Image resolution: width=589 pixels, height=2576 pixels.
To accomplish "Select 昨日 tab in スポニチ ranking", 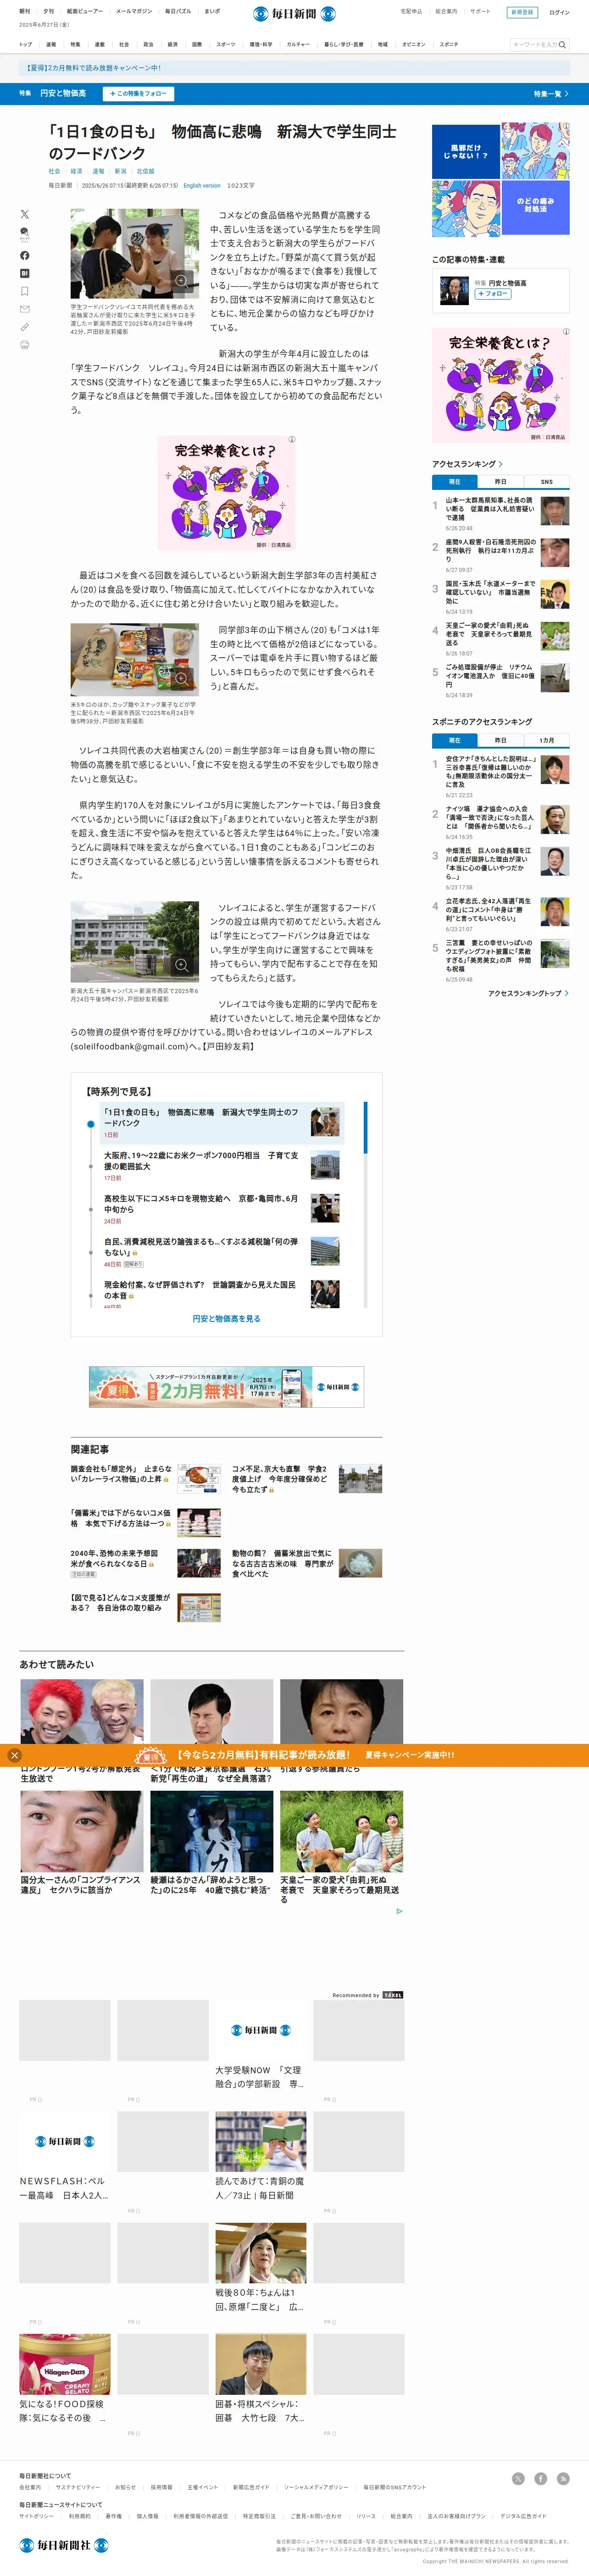I will pyautogui.click(x=501, y=740).
